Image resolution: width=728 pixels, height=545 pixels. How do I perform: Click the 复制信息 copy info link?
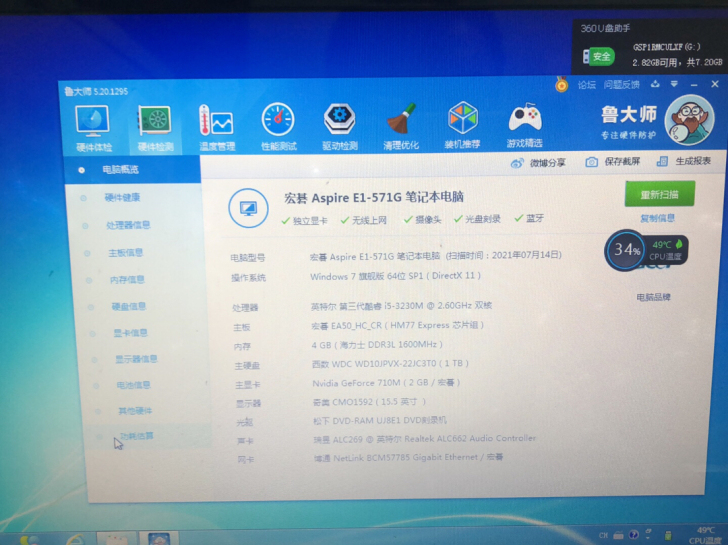[657, 218]
